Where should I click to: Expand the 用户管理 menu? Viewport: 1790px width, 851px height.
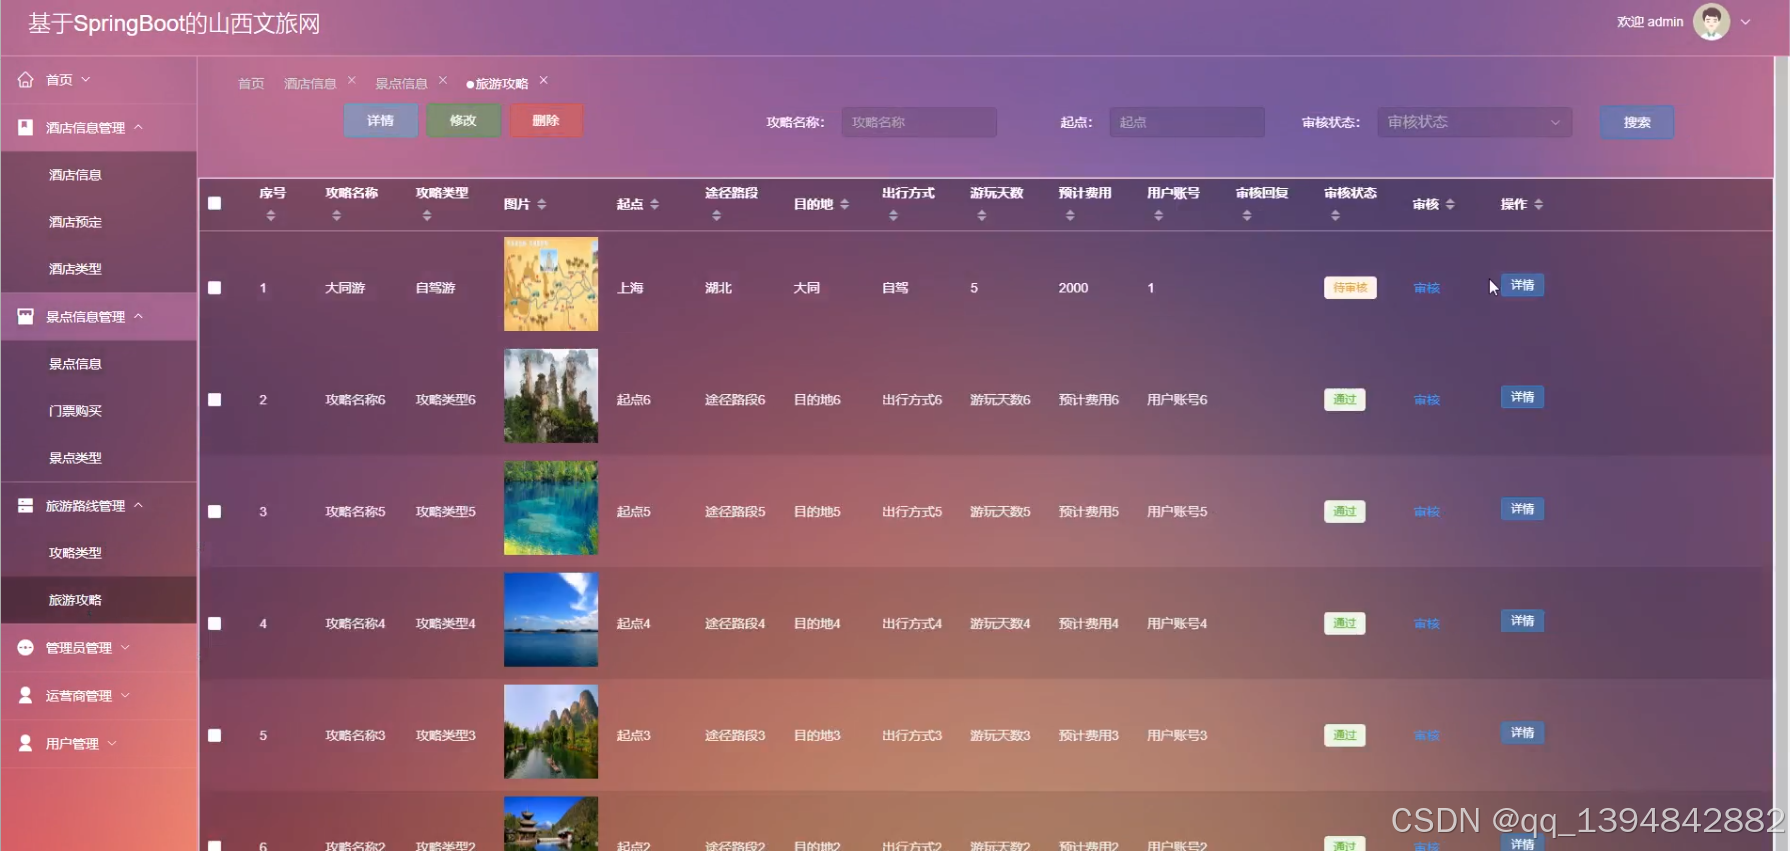[112, 743]
